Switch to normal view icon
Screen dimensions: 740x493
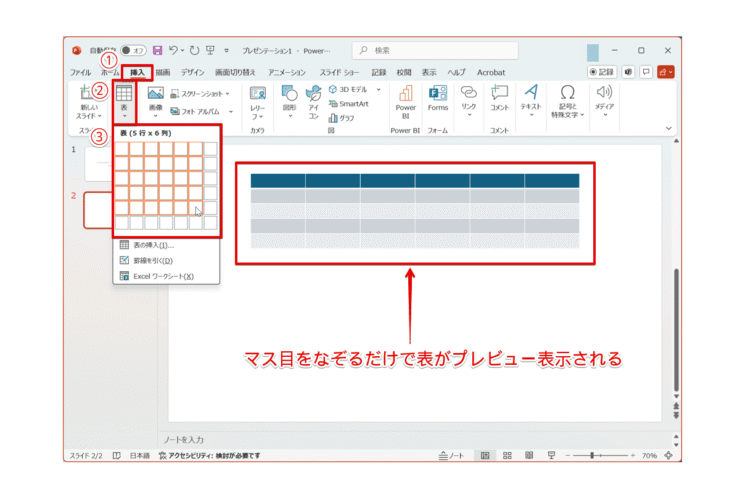pos(485,455)
